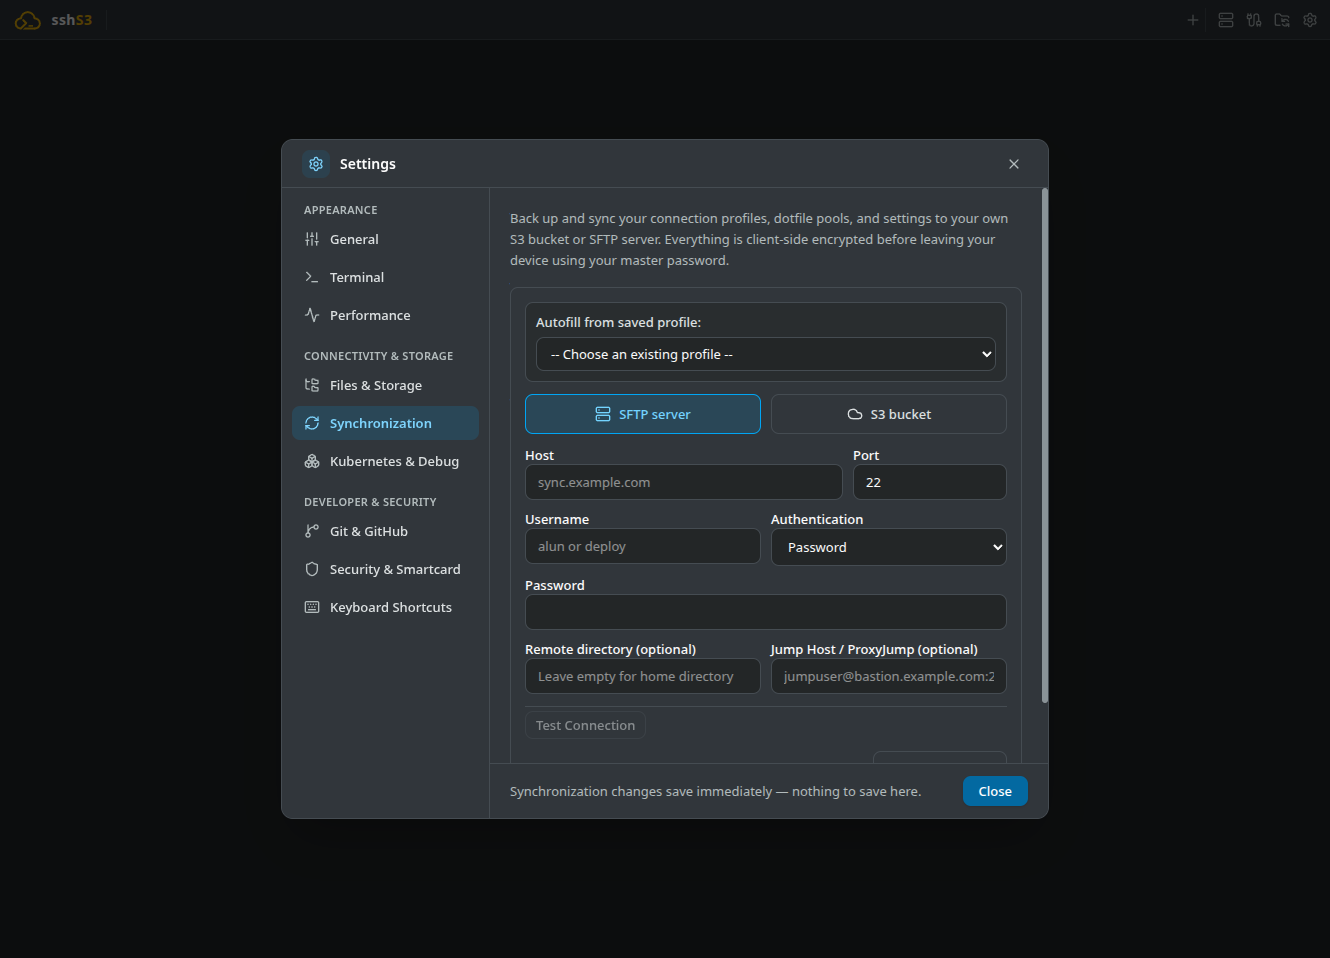
Task: Click the 'DEVELOPER & SECURITY' heading
Action: 370,502
